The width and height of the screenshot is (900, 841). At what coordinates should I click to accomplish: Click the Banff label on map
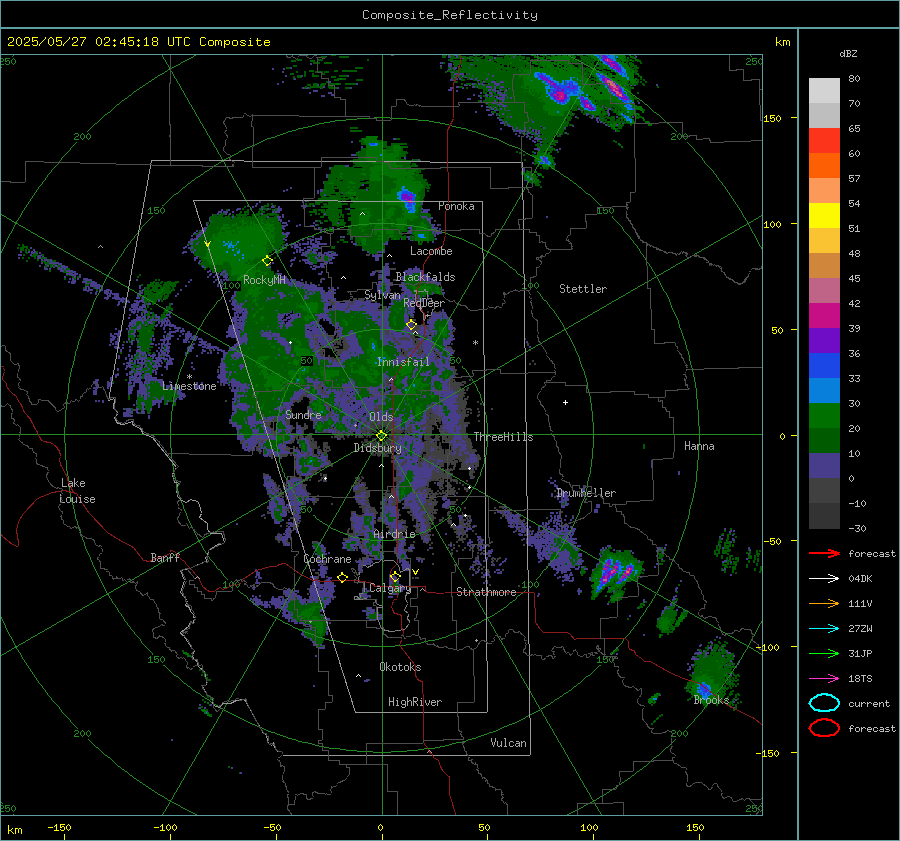(x=165, y=557)
